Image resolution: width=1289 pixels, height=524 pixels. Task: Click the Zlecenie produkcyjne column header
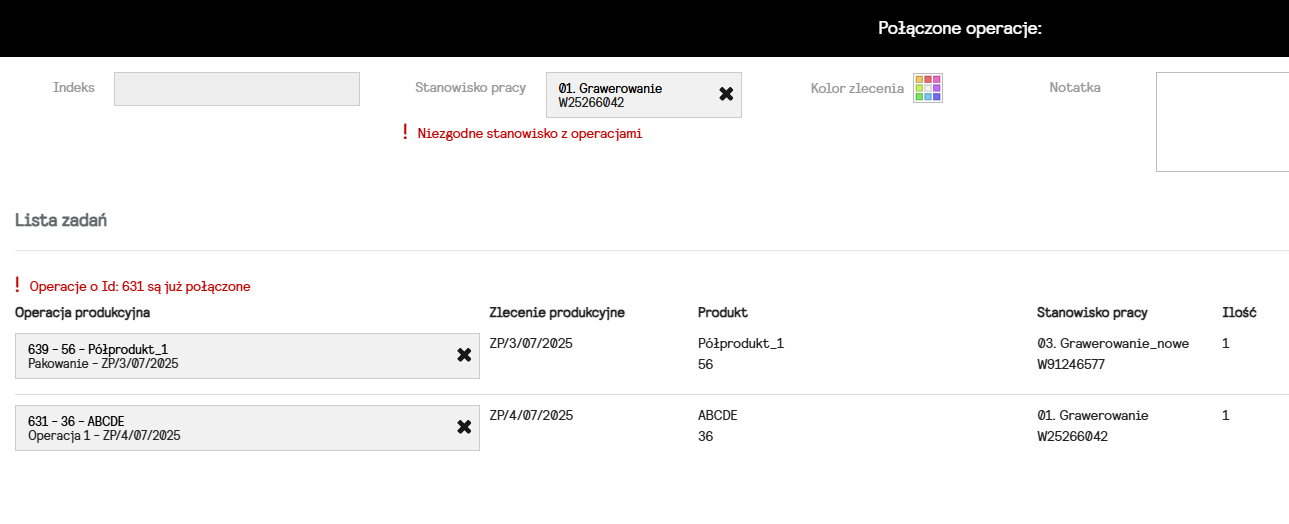click(x=557, y=313)
